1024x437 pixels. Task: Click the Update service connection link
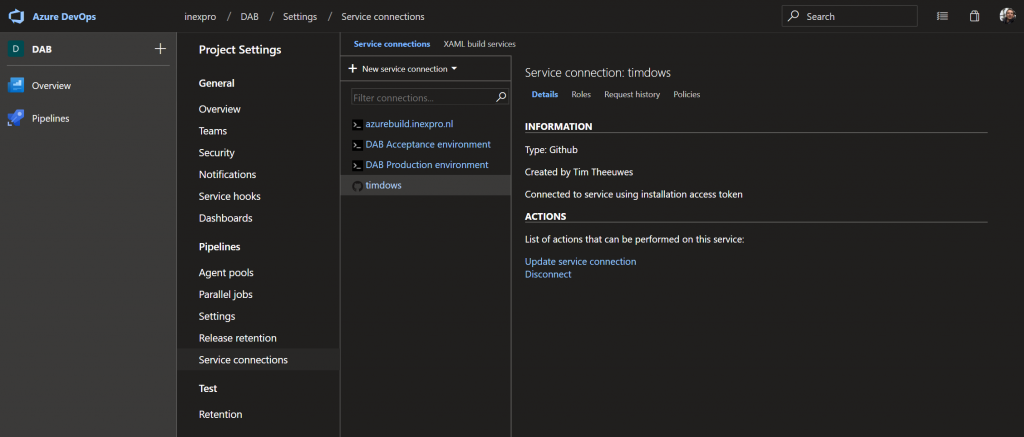click(581, 261)
